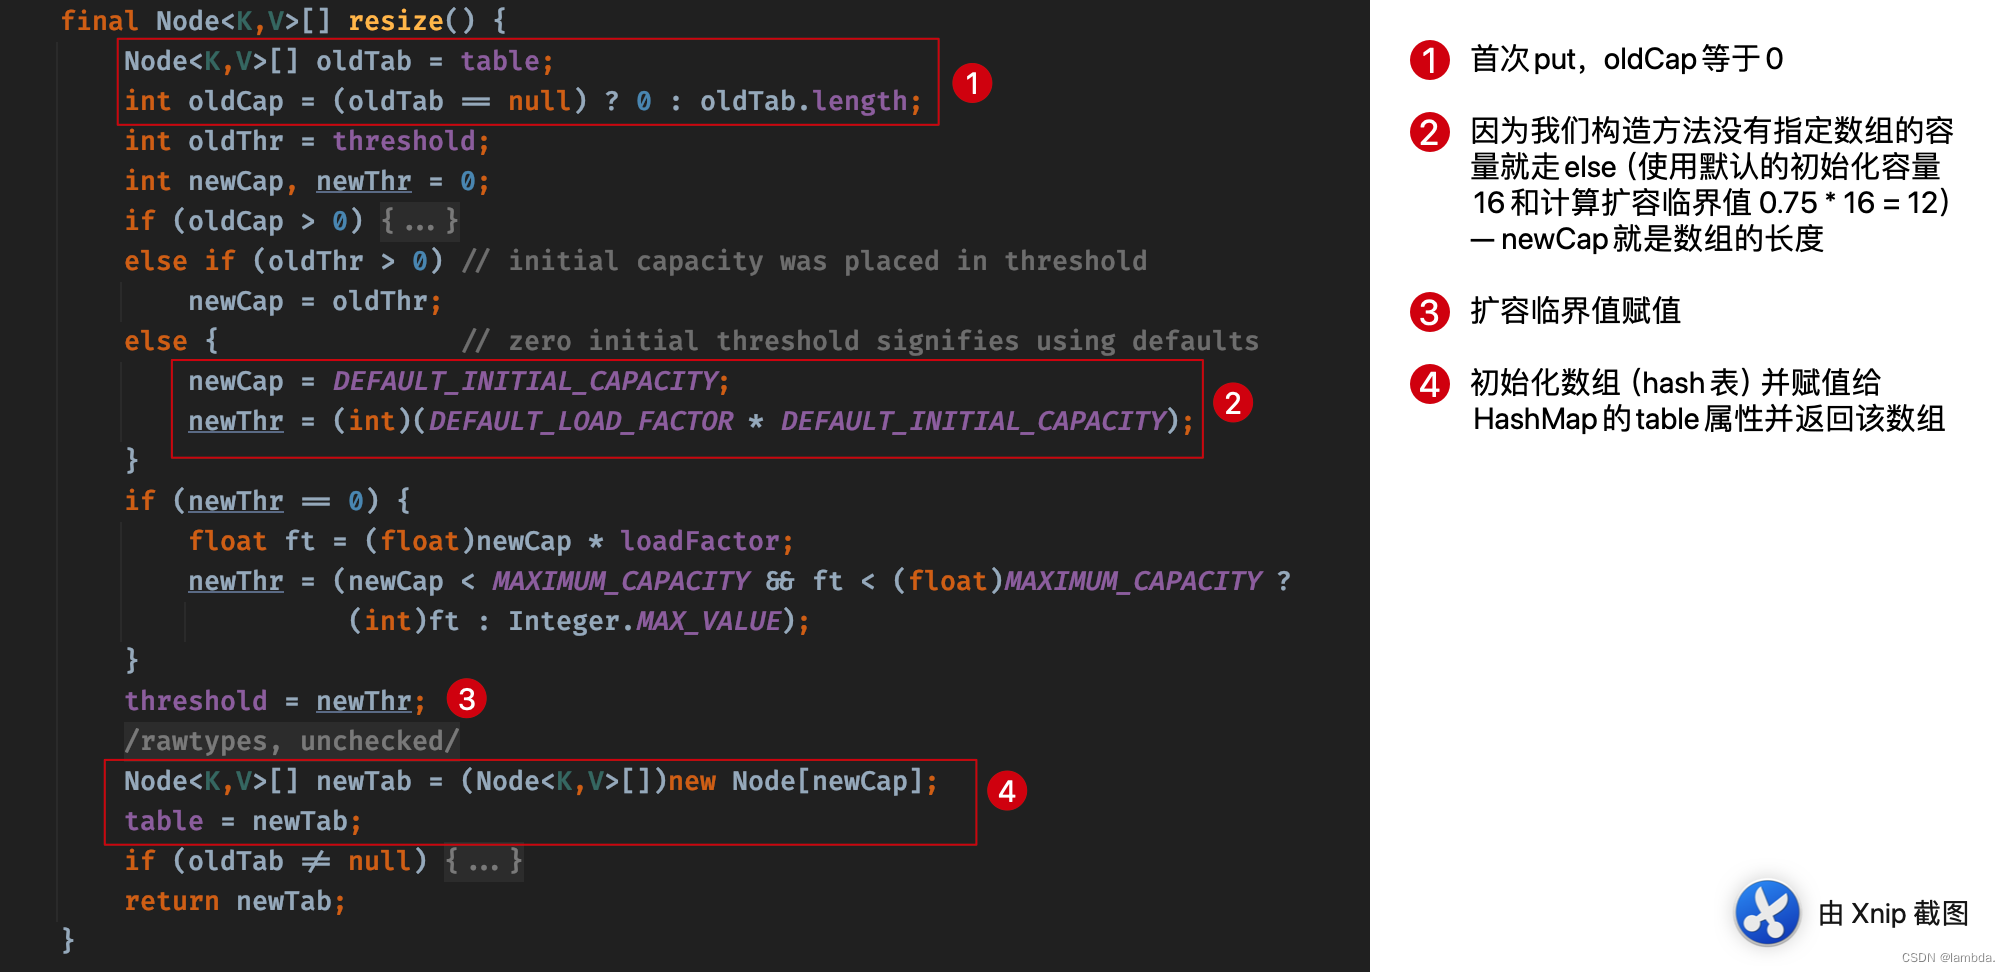The height and width of the screenshot is (972, 2010).
Task: Click note text "首次 put，oldCap 等于 0"
Action: coord(1626,59)
